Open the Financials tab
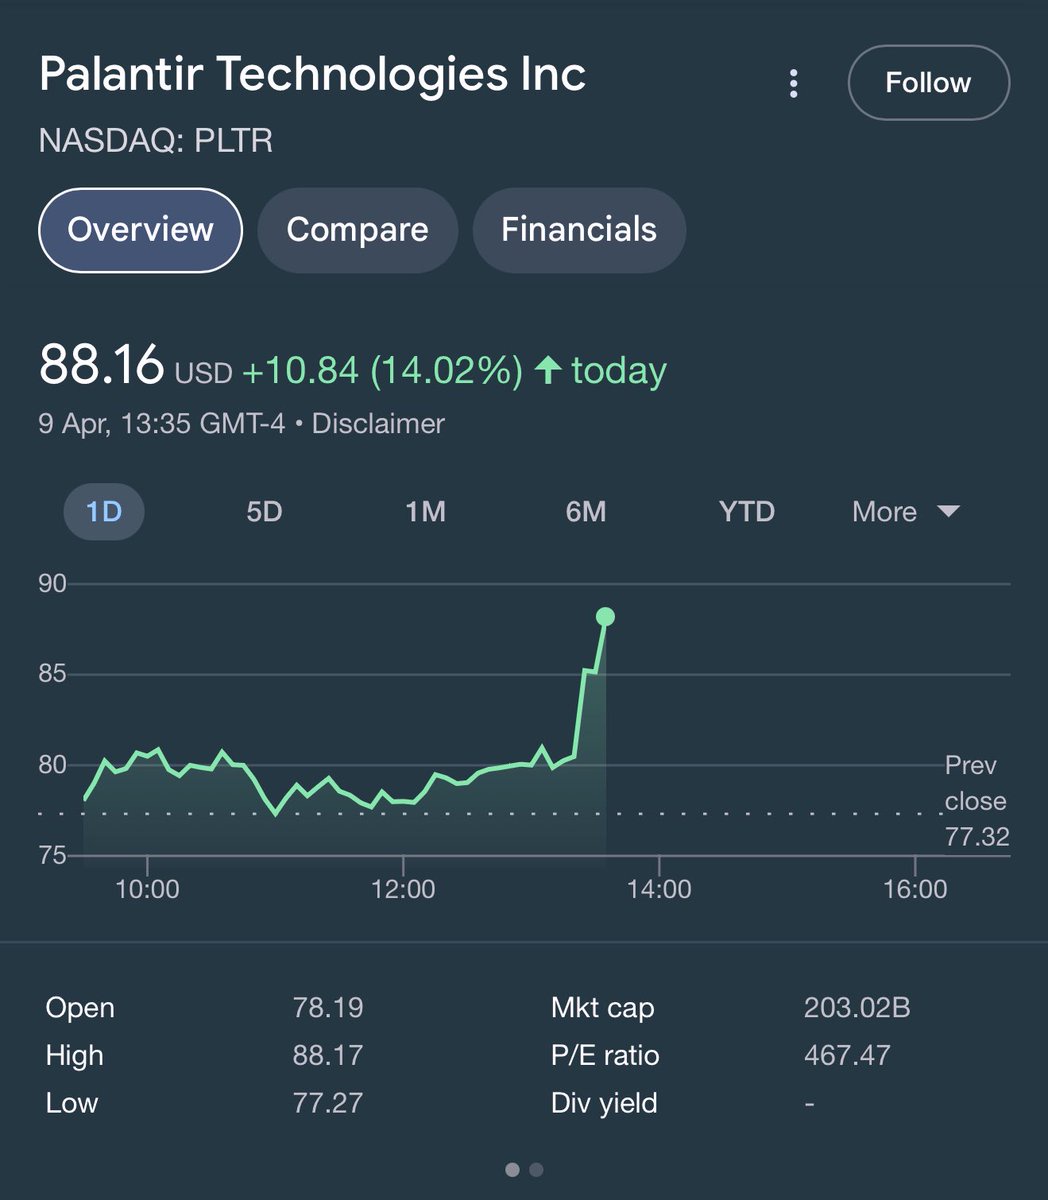This screenshot has height=1200, width=1048. point(578,230)
